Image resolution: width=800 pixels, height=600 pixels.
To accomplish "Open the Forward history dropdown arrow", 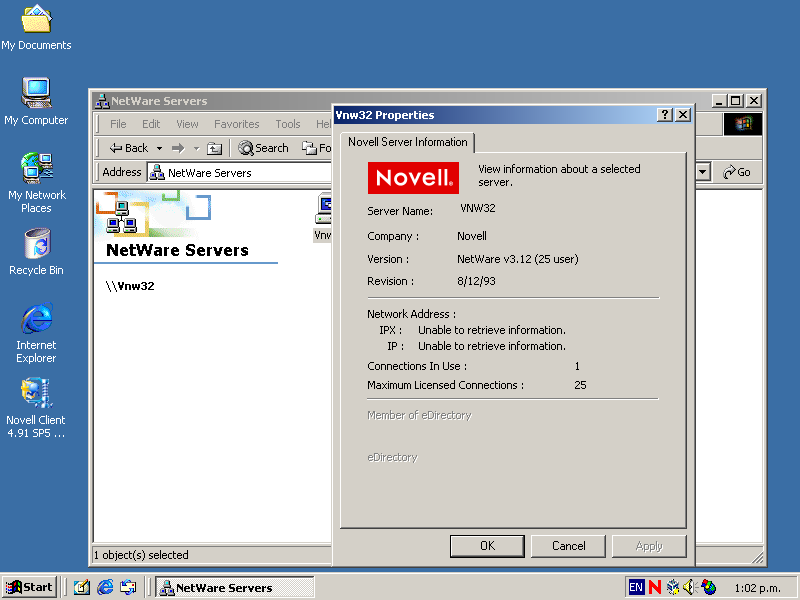I will pos(196,148).
